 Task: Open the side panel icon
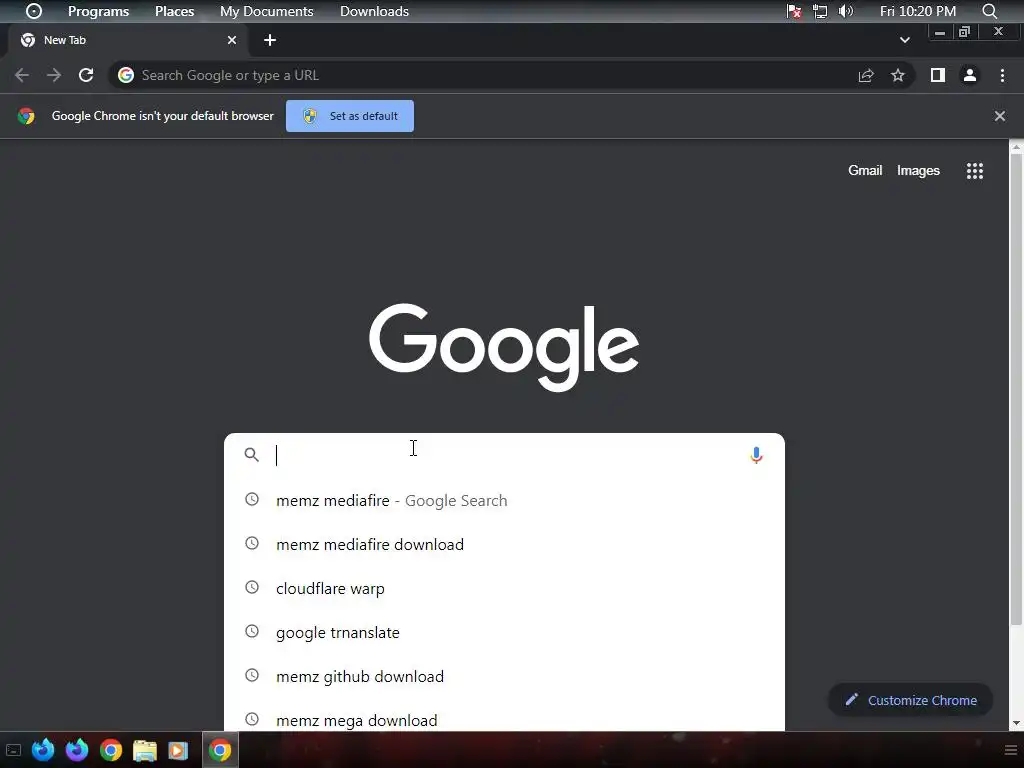coord(938,75)
